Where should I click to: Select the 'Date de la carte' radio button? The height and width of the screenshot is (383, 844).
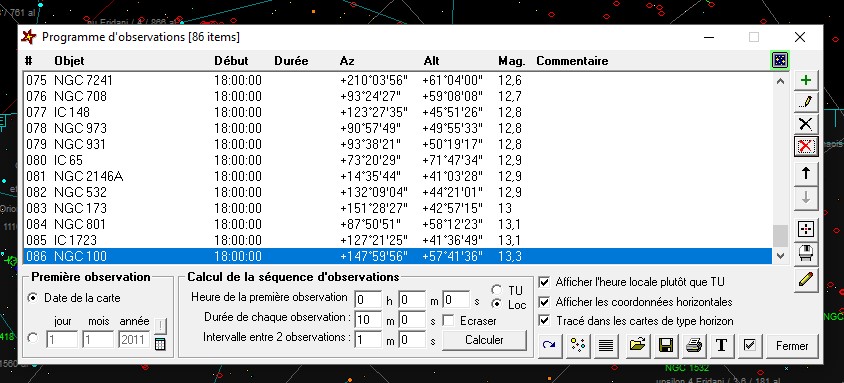coord(33,297)
